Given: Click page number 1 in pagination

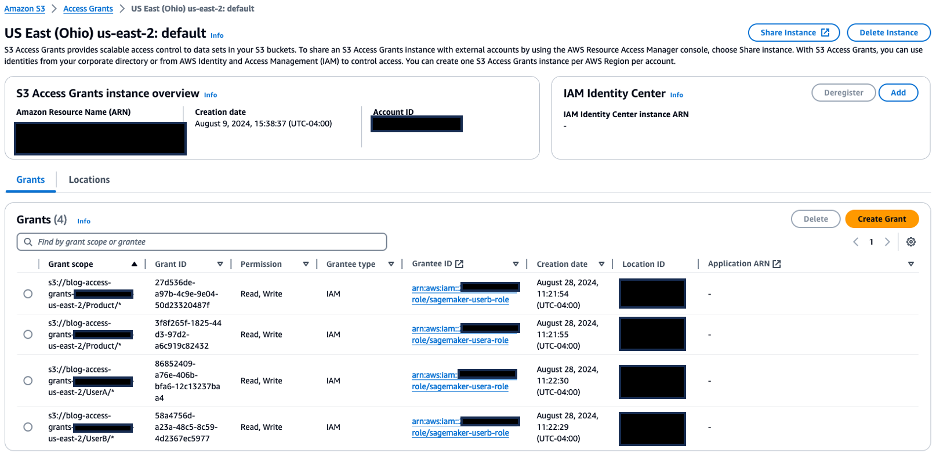Looking at the screenshot, I should click(x=872, y=242).
